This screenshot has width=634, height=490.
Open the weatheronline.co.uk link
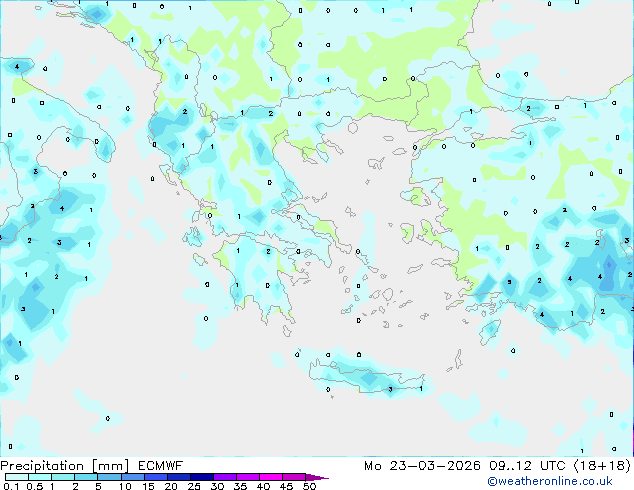550,481
